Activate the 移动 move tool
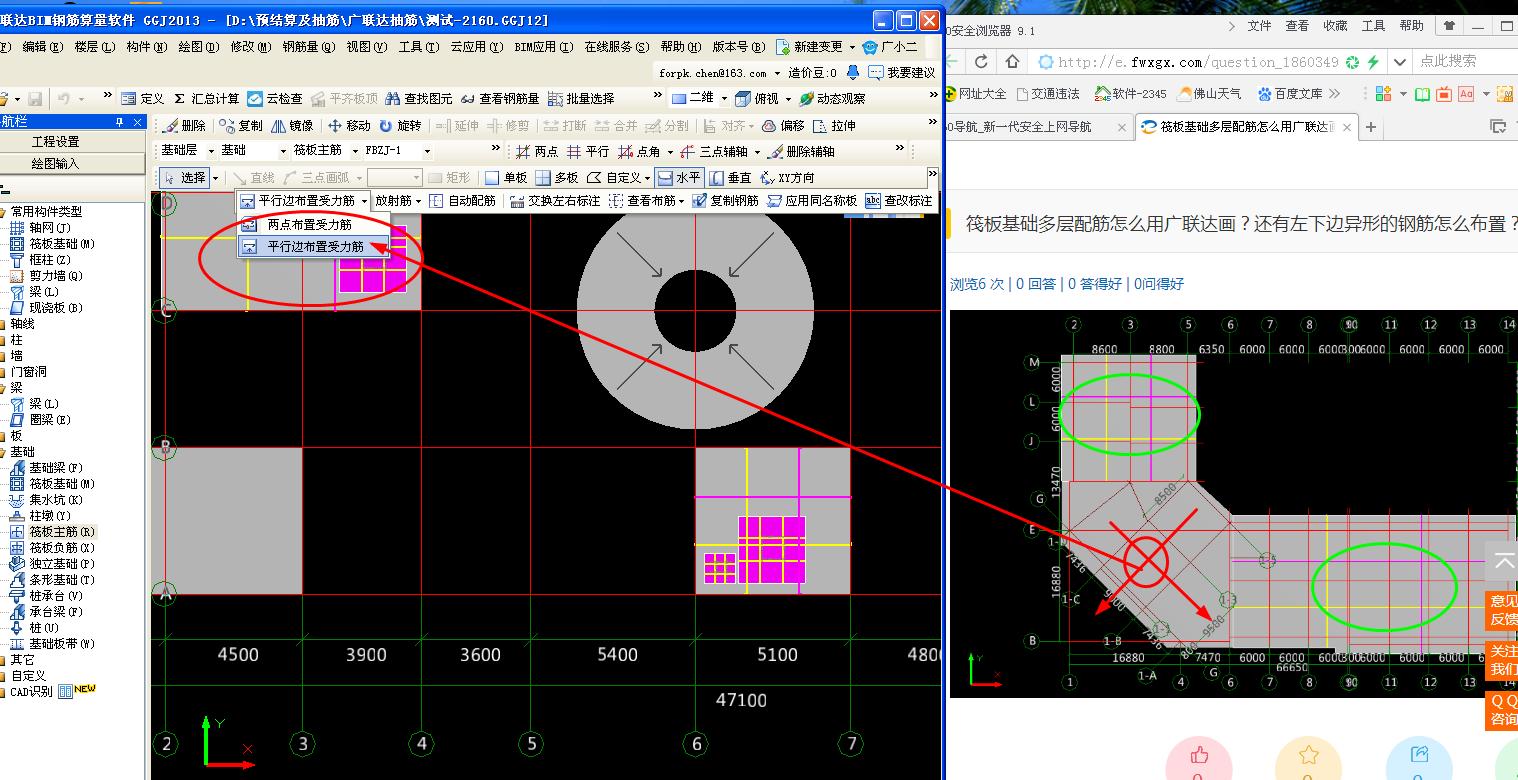 348,126
